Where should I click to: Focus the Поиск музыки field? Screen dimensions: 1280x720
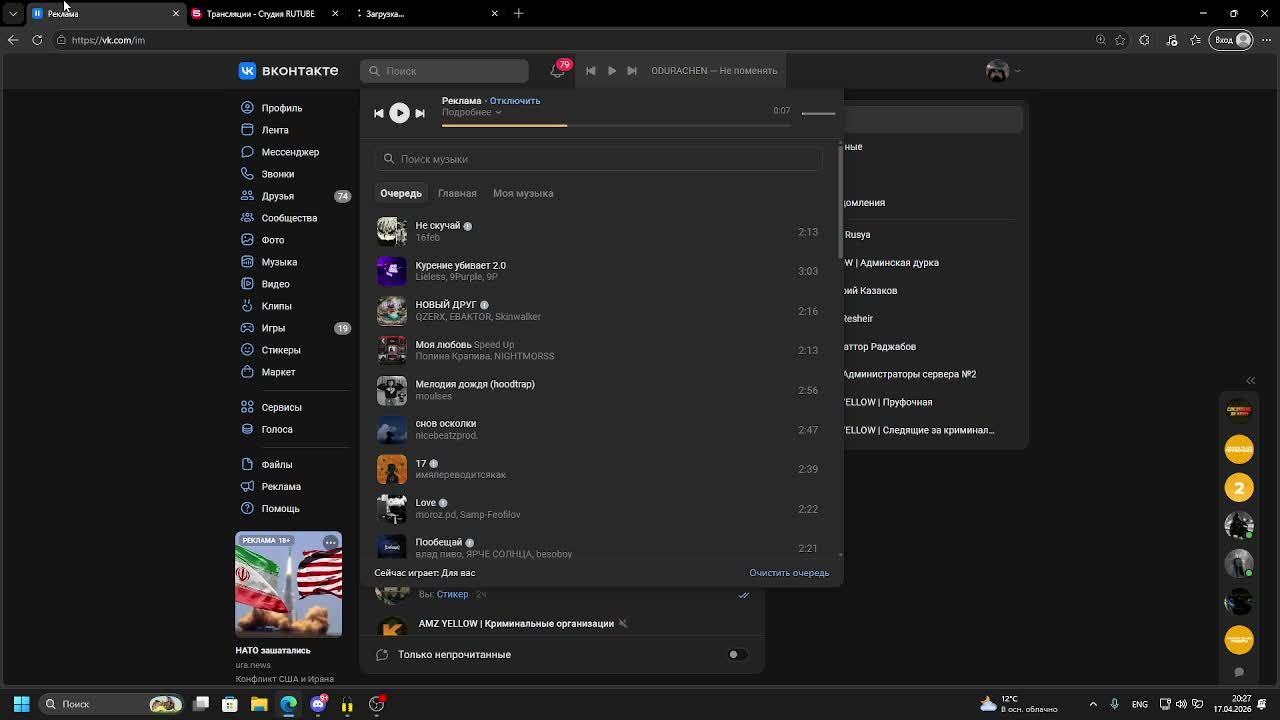[599, 159]
